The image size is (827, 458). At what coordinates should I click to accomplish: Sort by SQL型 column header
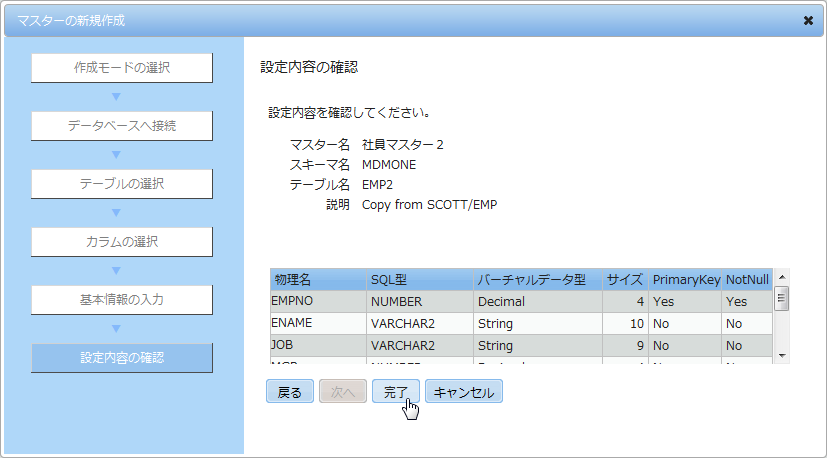click(x=420, y=280)
